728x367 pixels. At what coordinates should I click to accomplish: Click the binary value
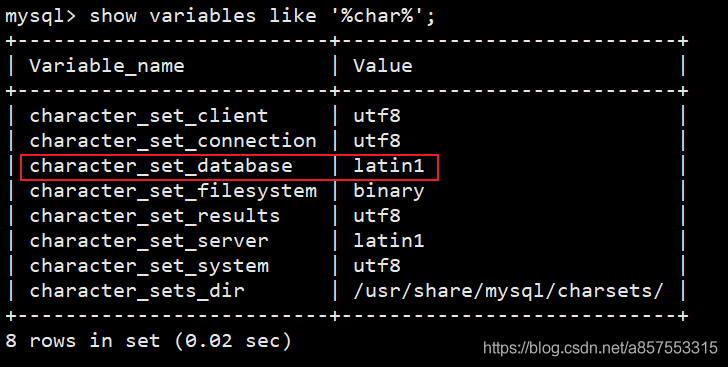(x=389, y=191)
